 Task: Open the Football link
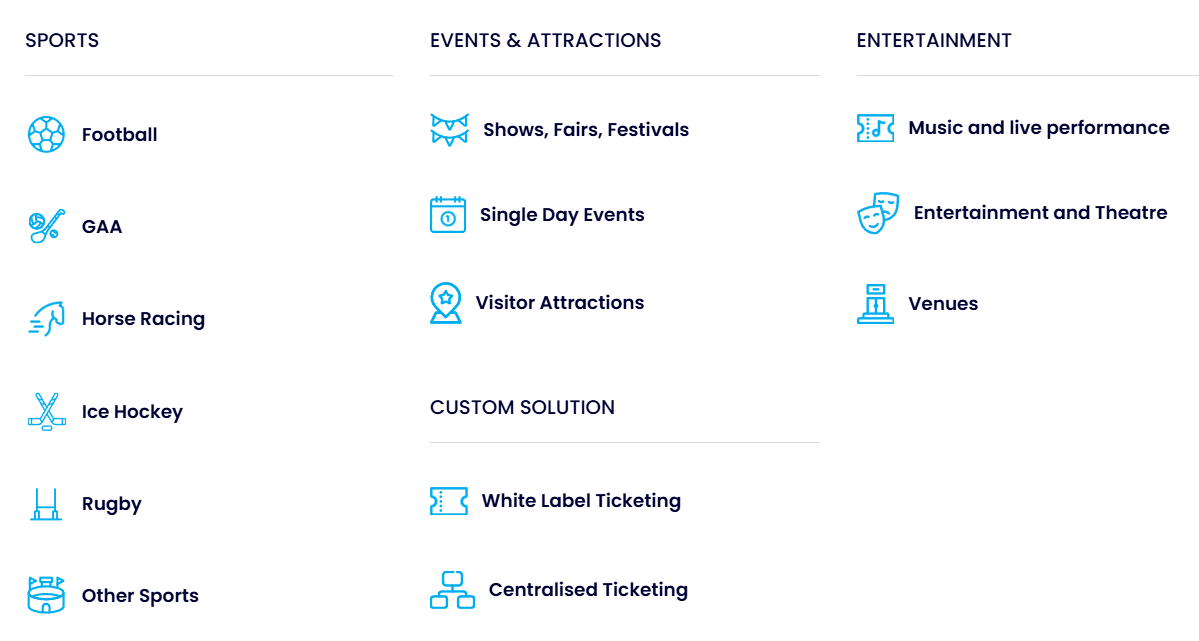(x=119, y=135)
